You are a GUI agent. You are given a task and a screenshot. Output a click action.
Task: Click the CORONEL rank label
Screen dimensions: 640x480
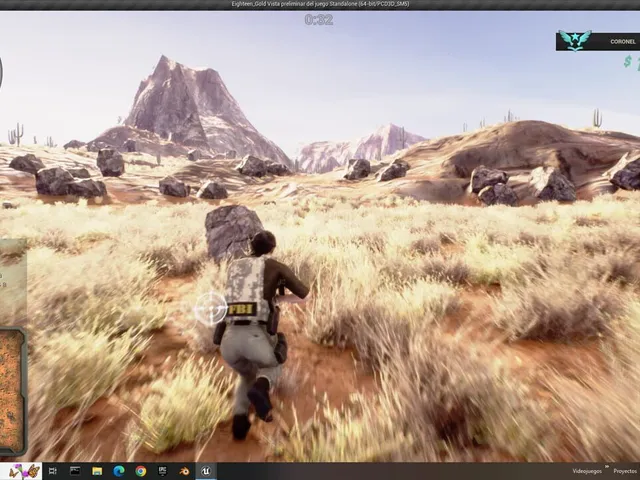point(623,42)
